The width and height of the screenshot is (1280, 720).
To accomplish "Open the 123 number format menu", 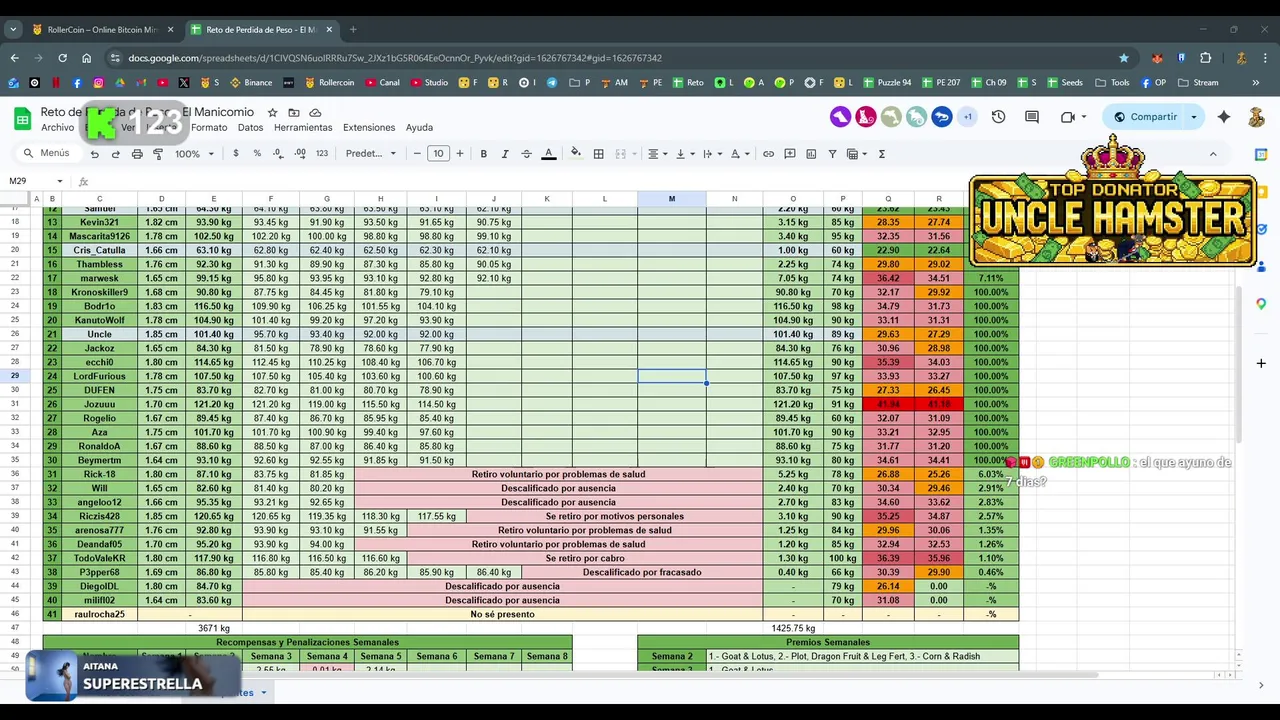I will coord(321,154).
